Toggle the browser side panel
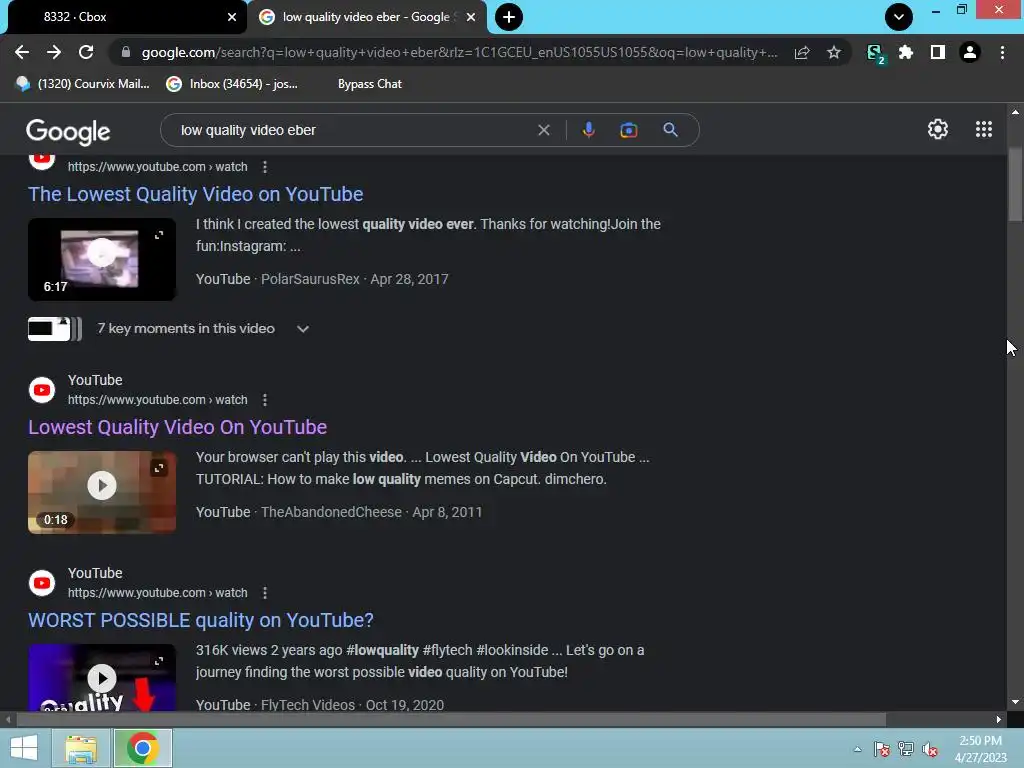 [937, 52]
